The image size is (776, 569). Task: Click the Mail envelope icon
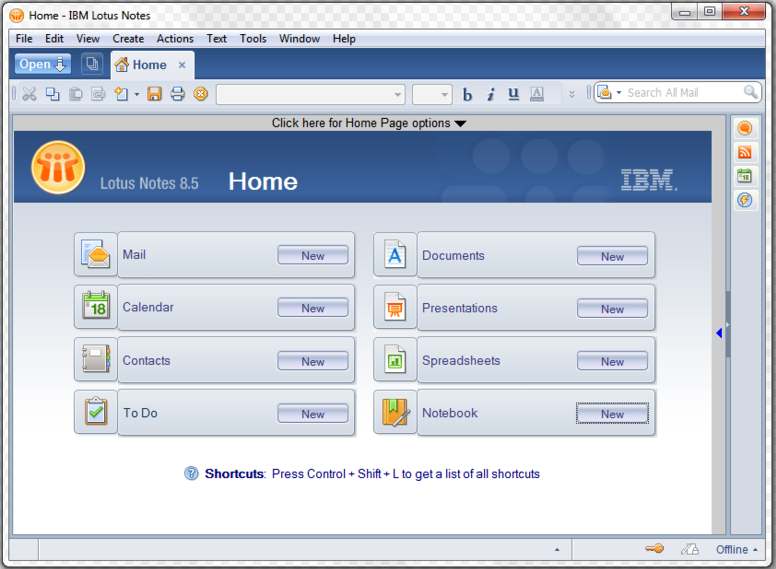96,254
